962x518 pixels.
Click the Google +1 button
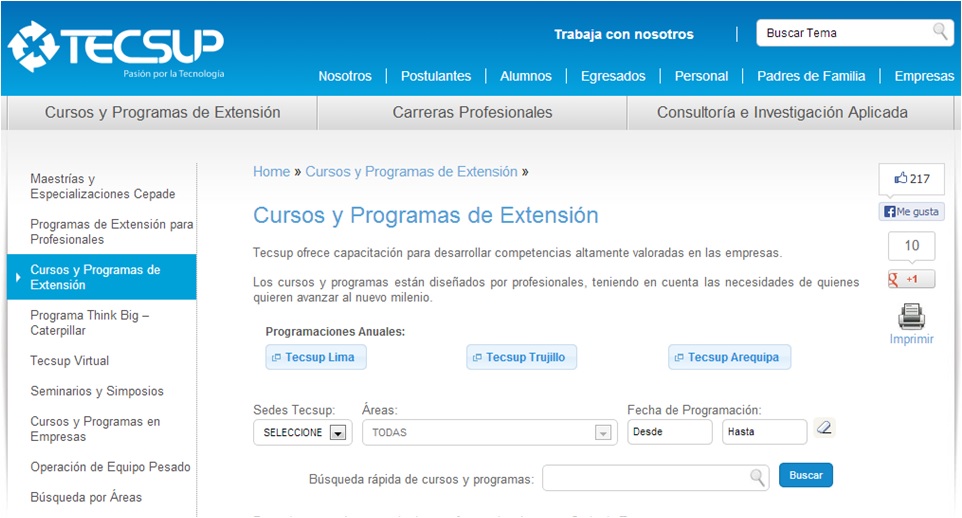click(x=911, y=279)
